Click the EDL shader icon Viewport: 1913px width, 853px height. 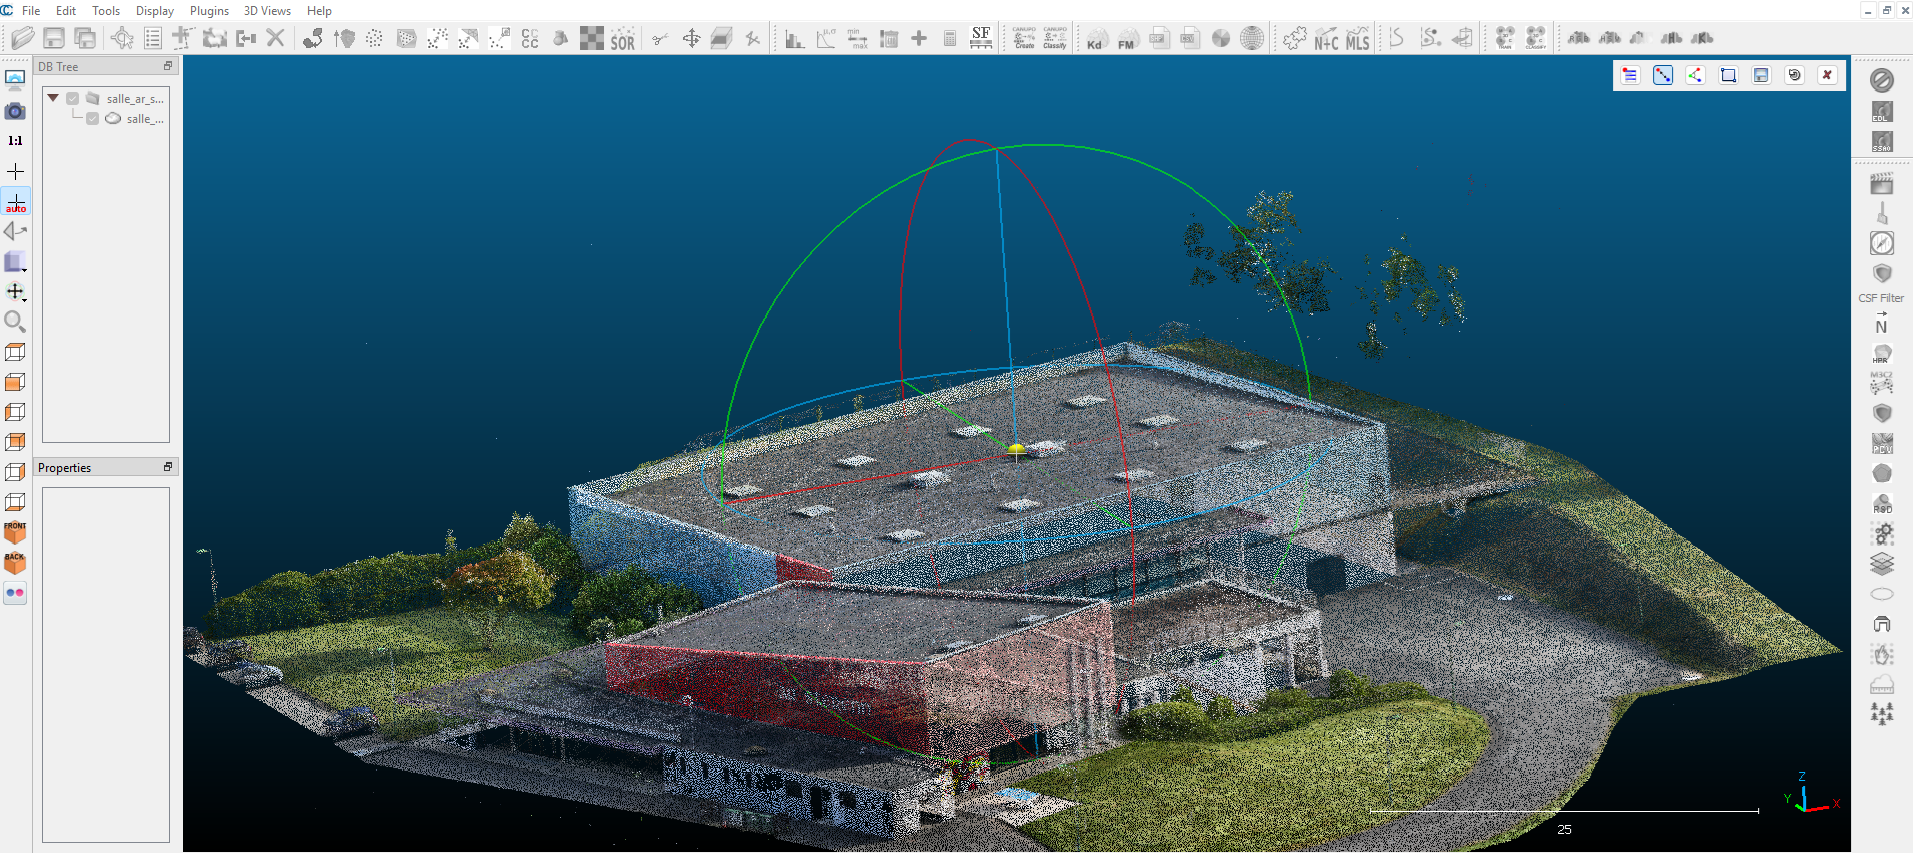click(x=1882, y=111)
